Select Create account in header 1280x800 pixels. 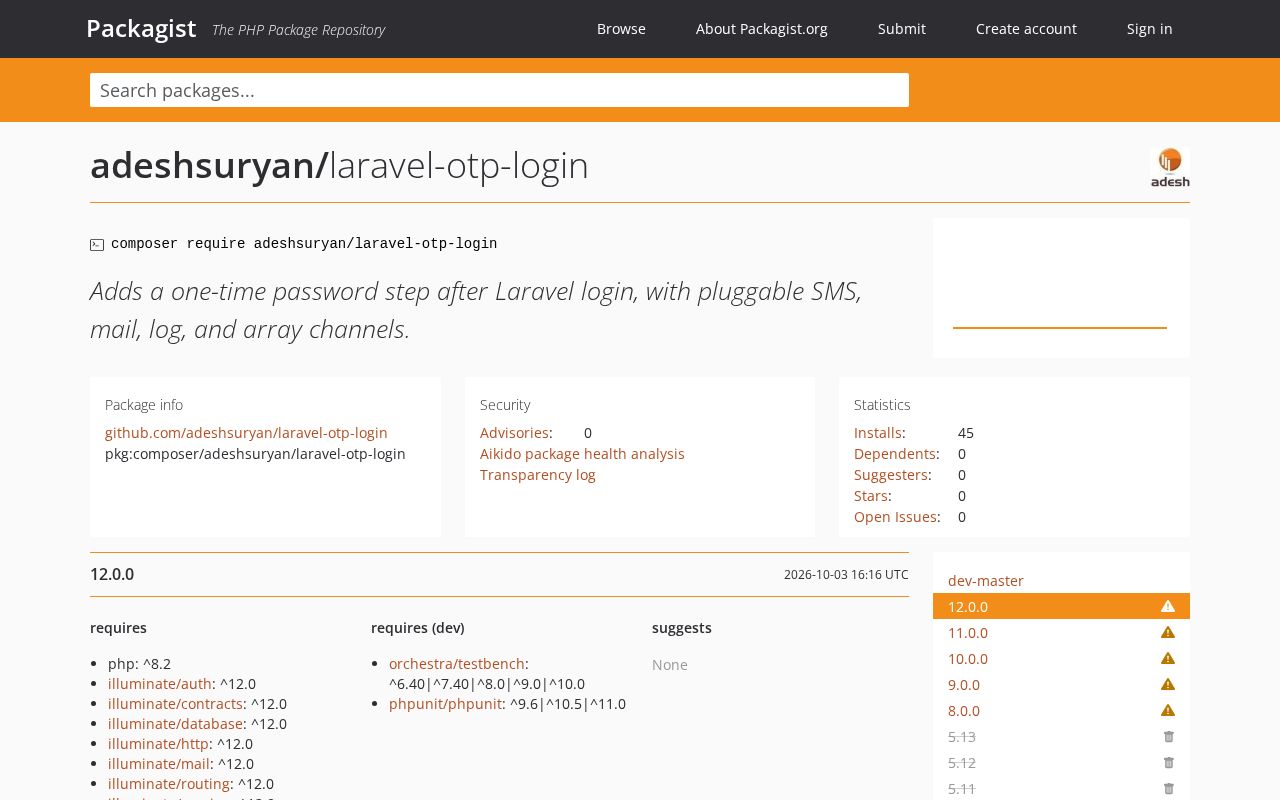point(1026,29)
